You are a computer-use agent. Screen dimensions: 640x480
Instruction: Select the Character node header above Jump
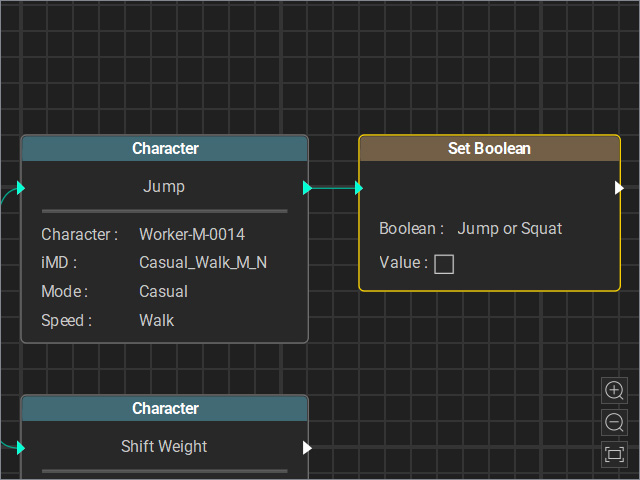(165, 148)
